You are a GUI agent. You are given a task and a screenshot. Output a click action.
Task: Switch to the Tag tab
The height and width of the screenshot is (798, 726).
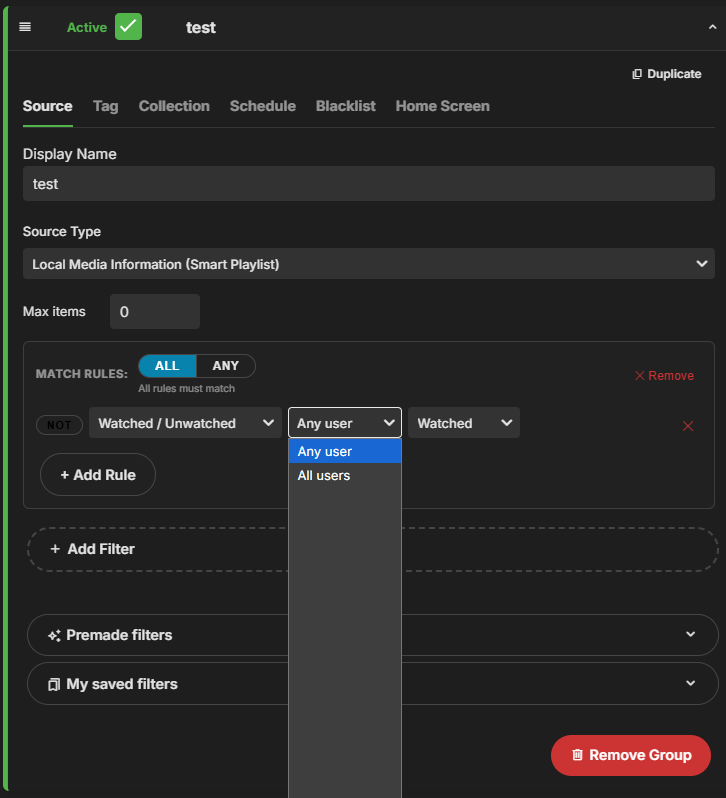[105, 106]
